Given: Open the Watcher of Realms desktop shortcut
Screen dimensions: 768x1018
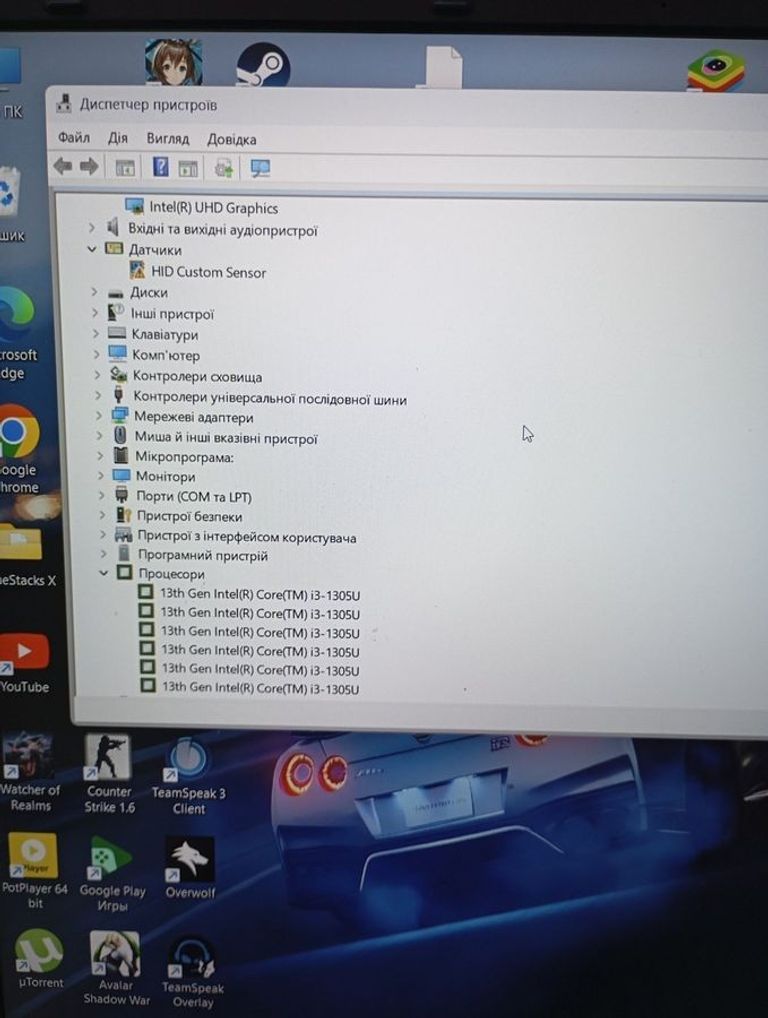Looking at the screenshot, I should click(29, 772).
